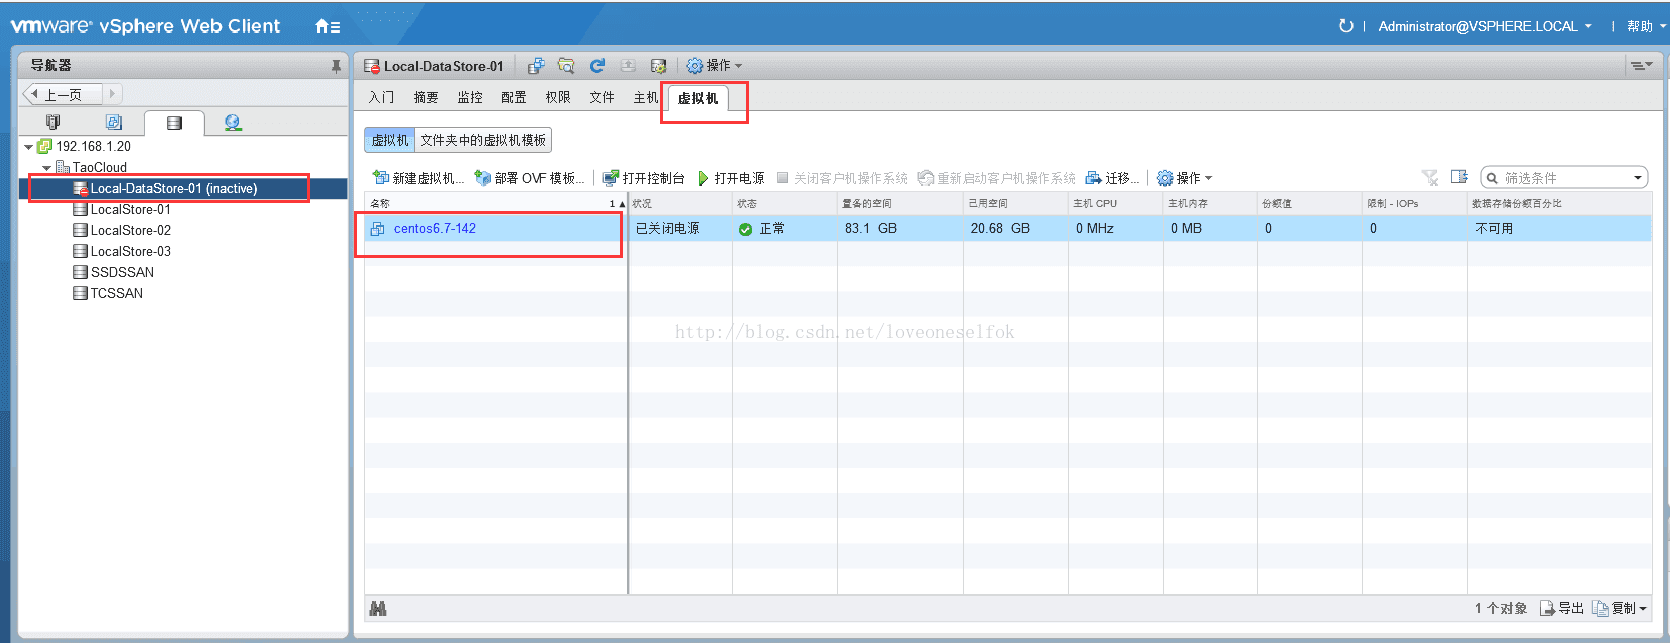Screen dimensions: 1670x643
Task: Click the vSphere home menu icon
Action: [x=327, y=27]
